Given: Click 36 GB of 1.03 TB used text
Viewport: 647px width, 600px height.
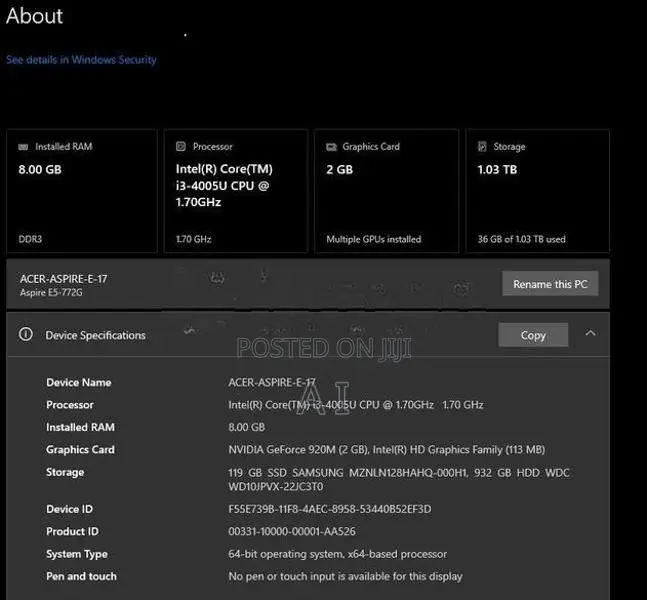Looking at the screenshot, I should pos(522,239).
